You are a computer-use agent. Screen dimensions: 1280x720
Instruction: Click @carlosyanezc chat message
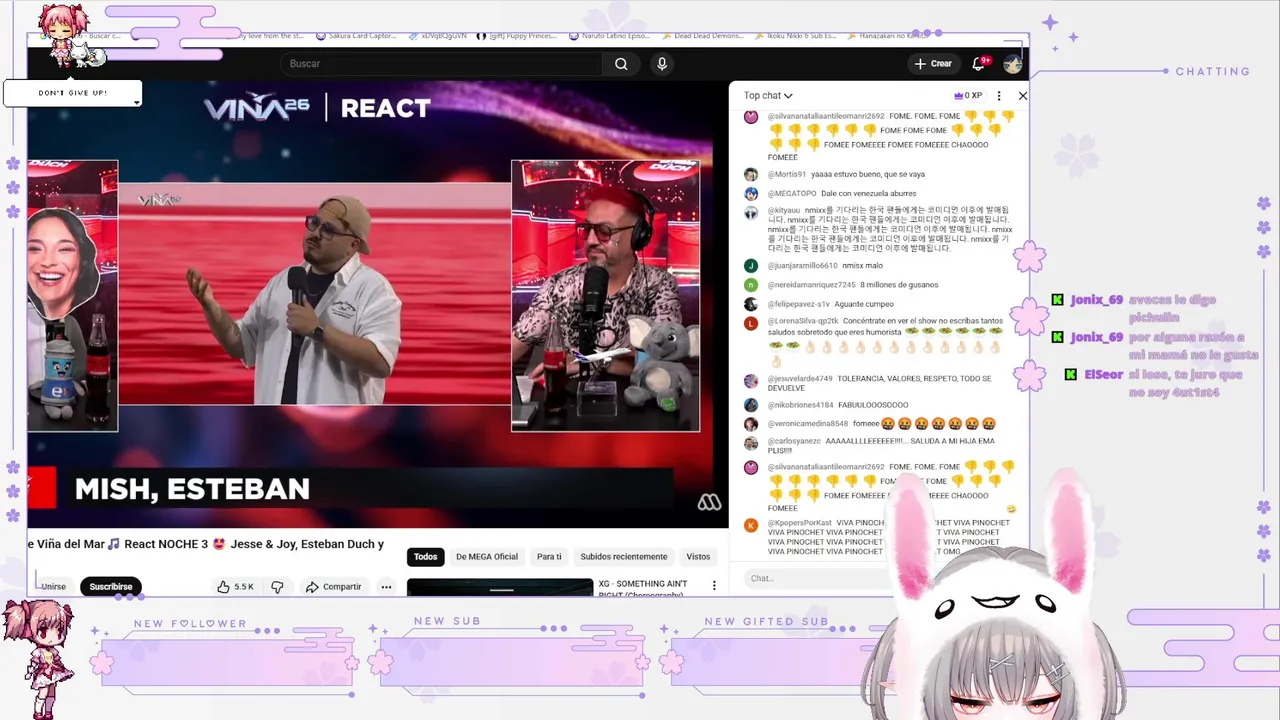tap(881, 445)
